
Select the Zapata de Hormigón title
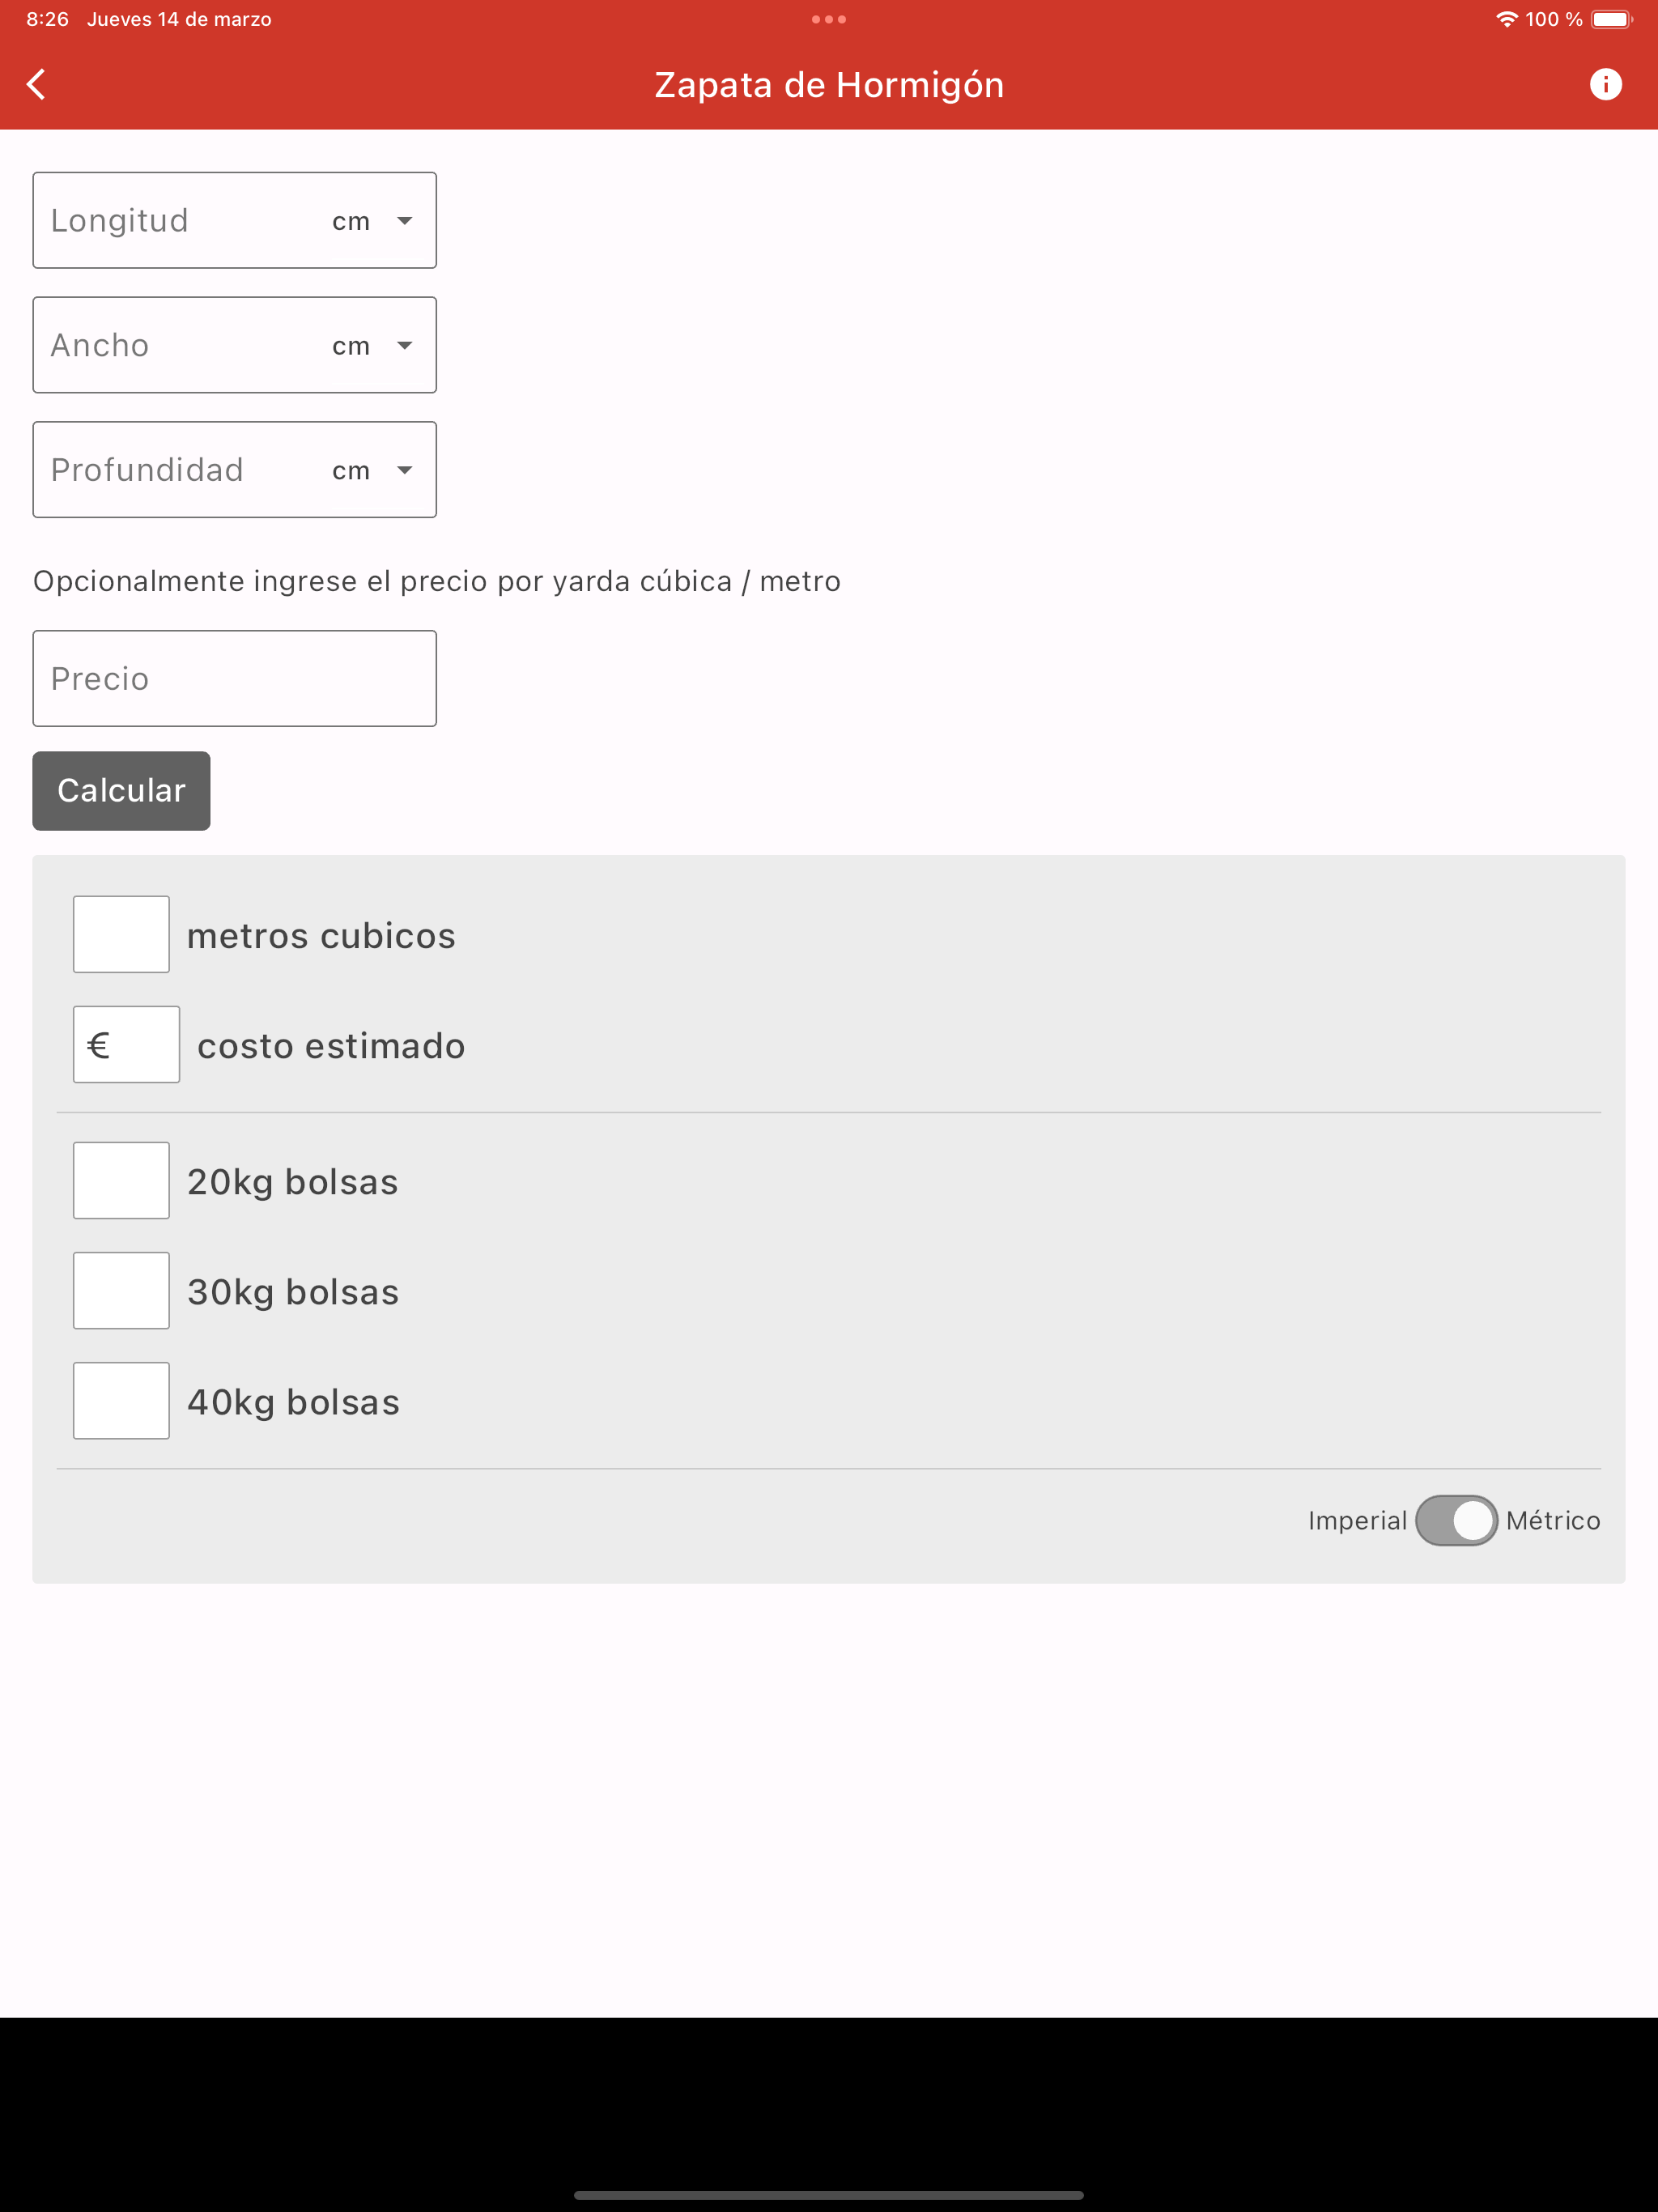tap(829, 84)
